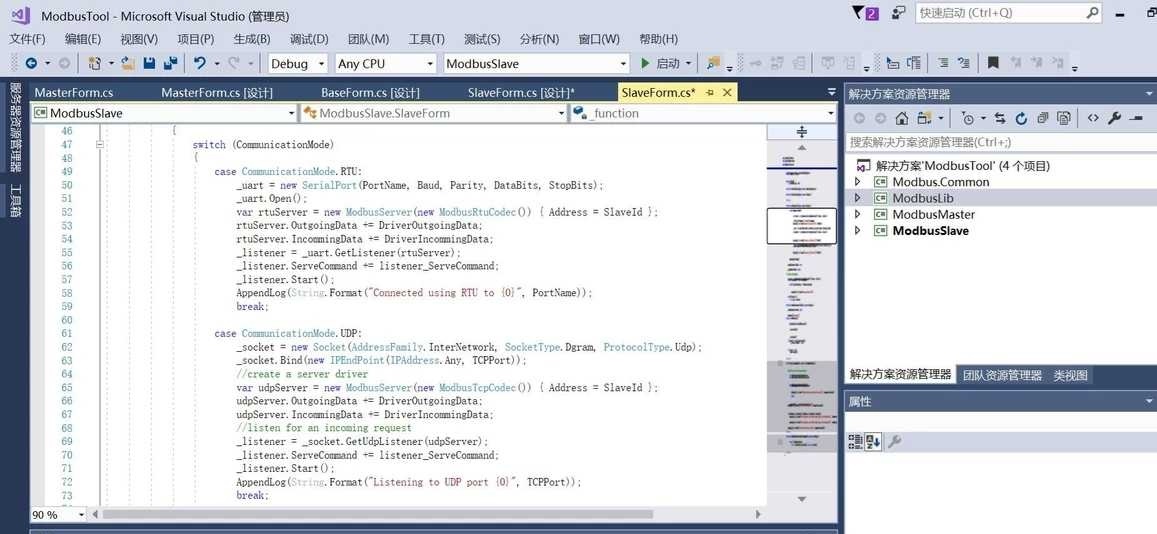Screen dimensions: 1157x534
Task: Undo the last action
Action: 199,63
